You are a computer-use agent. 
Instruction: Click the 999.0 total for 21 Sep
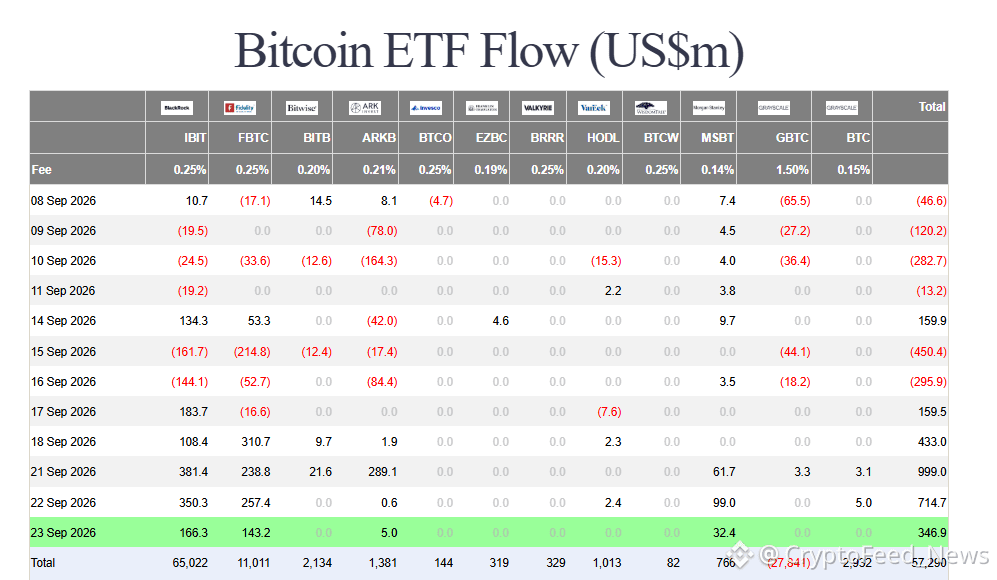(932, 472)
